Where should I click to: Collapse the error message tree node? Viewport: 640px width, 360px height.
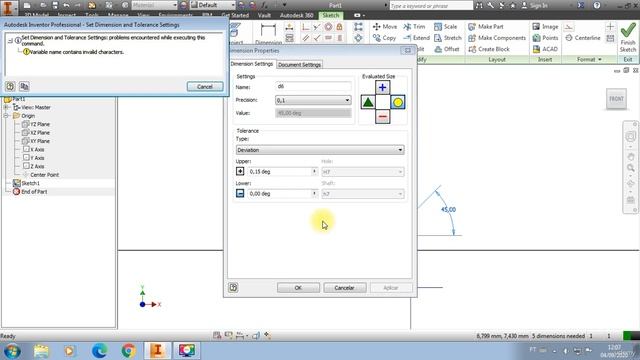click(x=11, y=40)
